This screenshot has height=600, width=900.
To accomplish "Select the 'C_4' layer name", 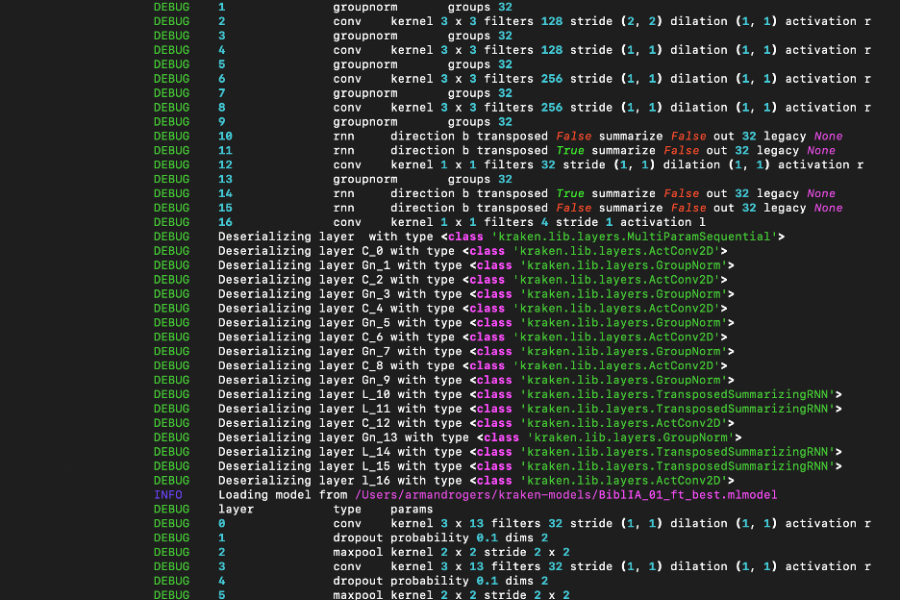I will 373,308.
